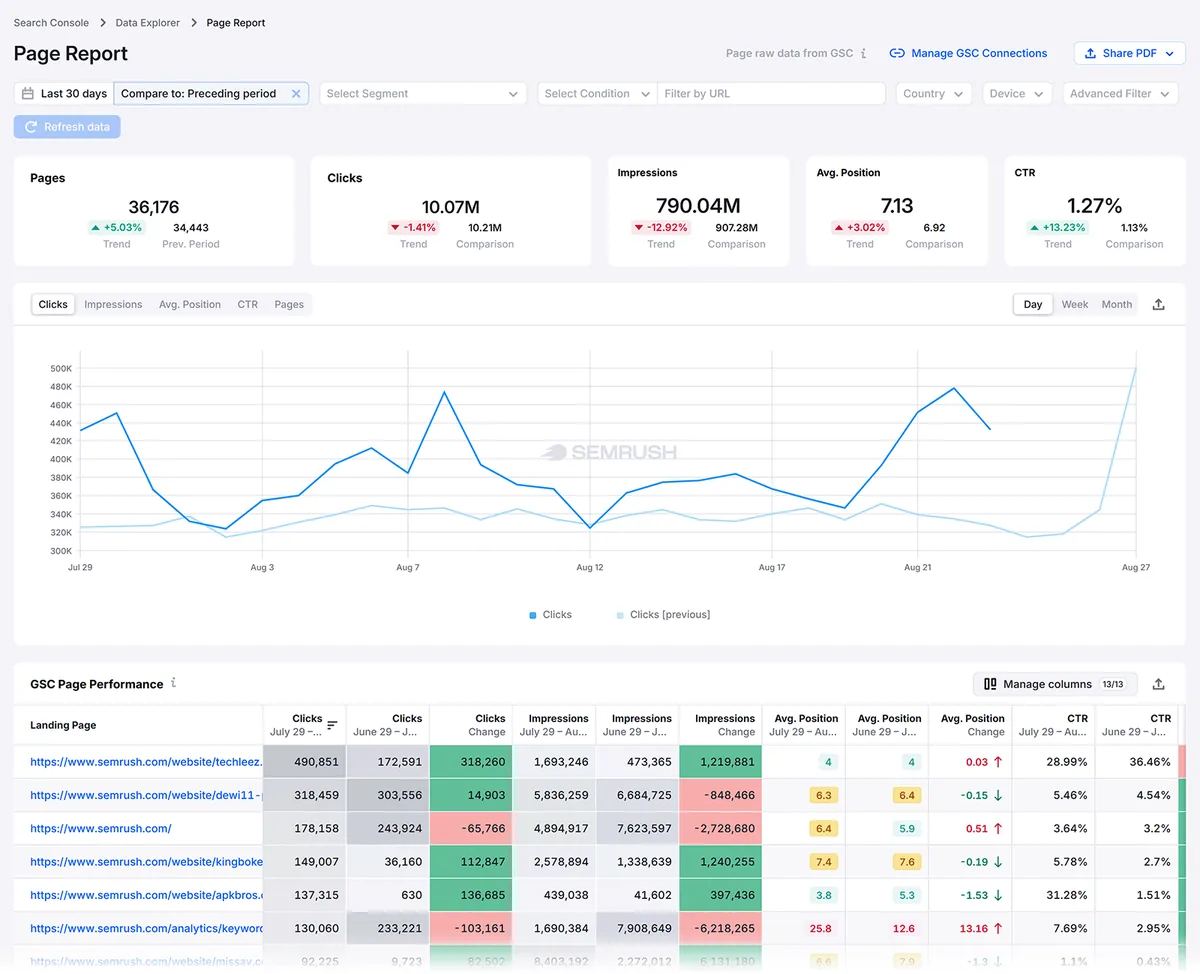Remove the Compare to Preceding period filter
The width and height of the screenshot is (1200, 974).
pos(296,94)
